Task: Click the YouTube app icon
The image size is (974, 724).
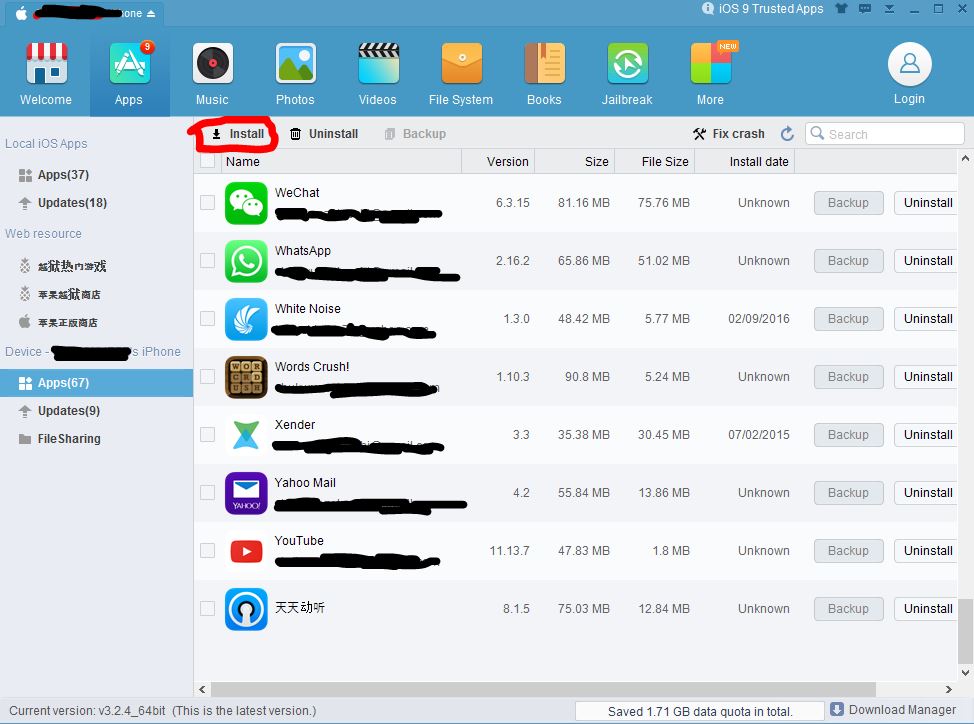Action: [x=246, y=551]
